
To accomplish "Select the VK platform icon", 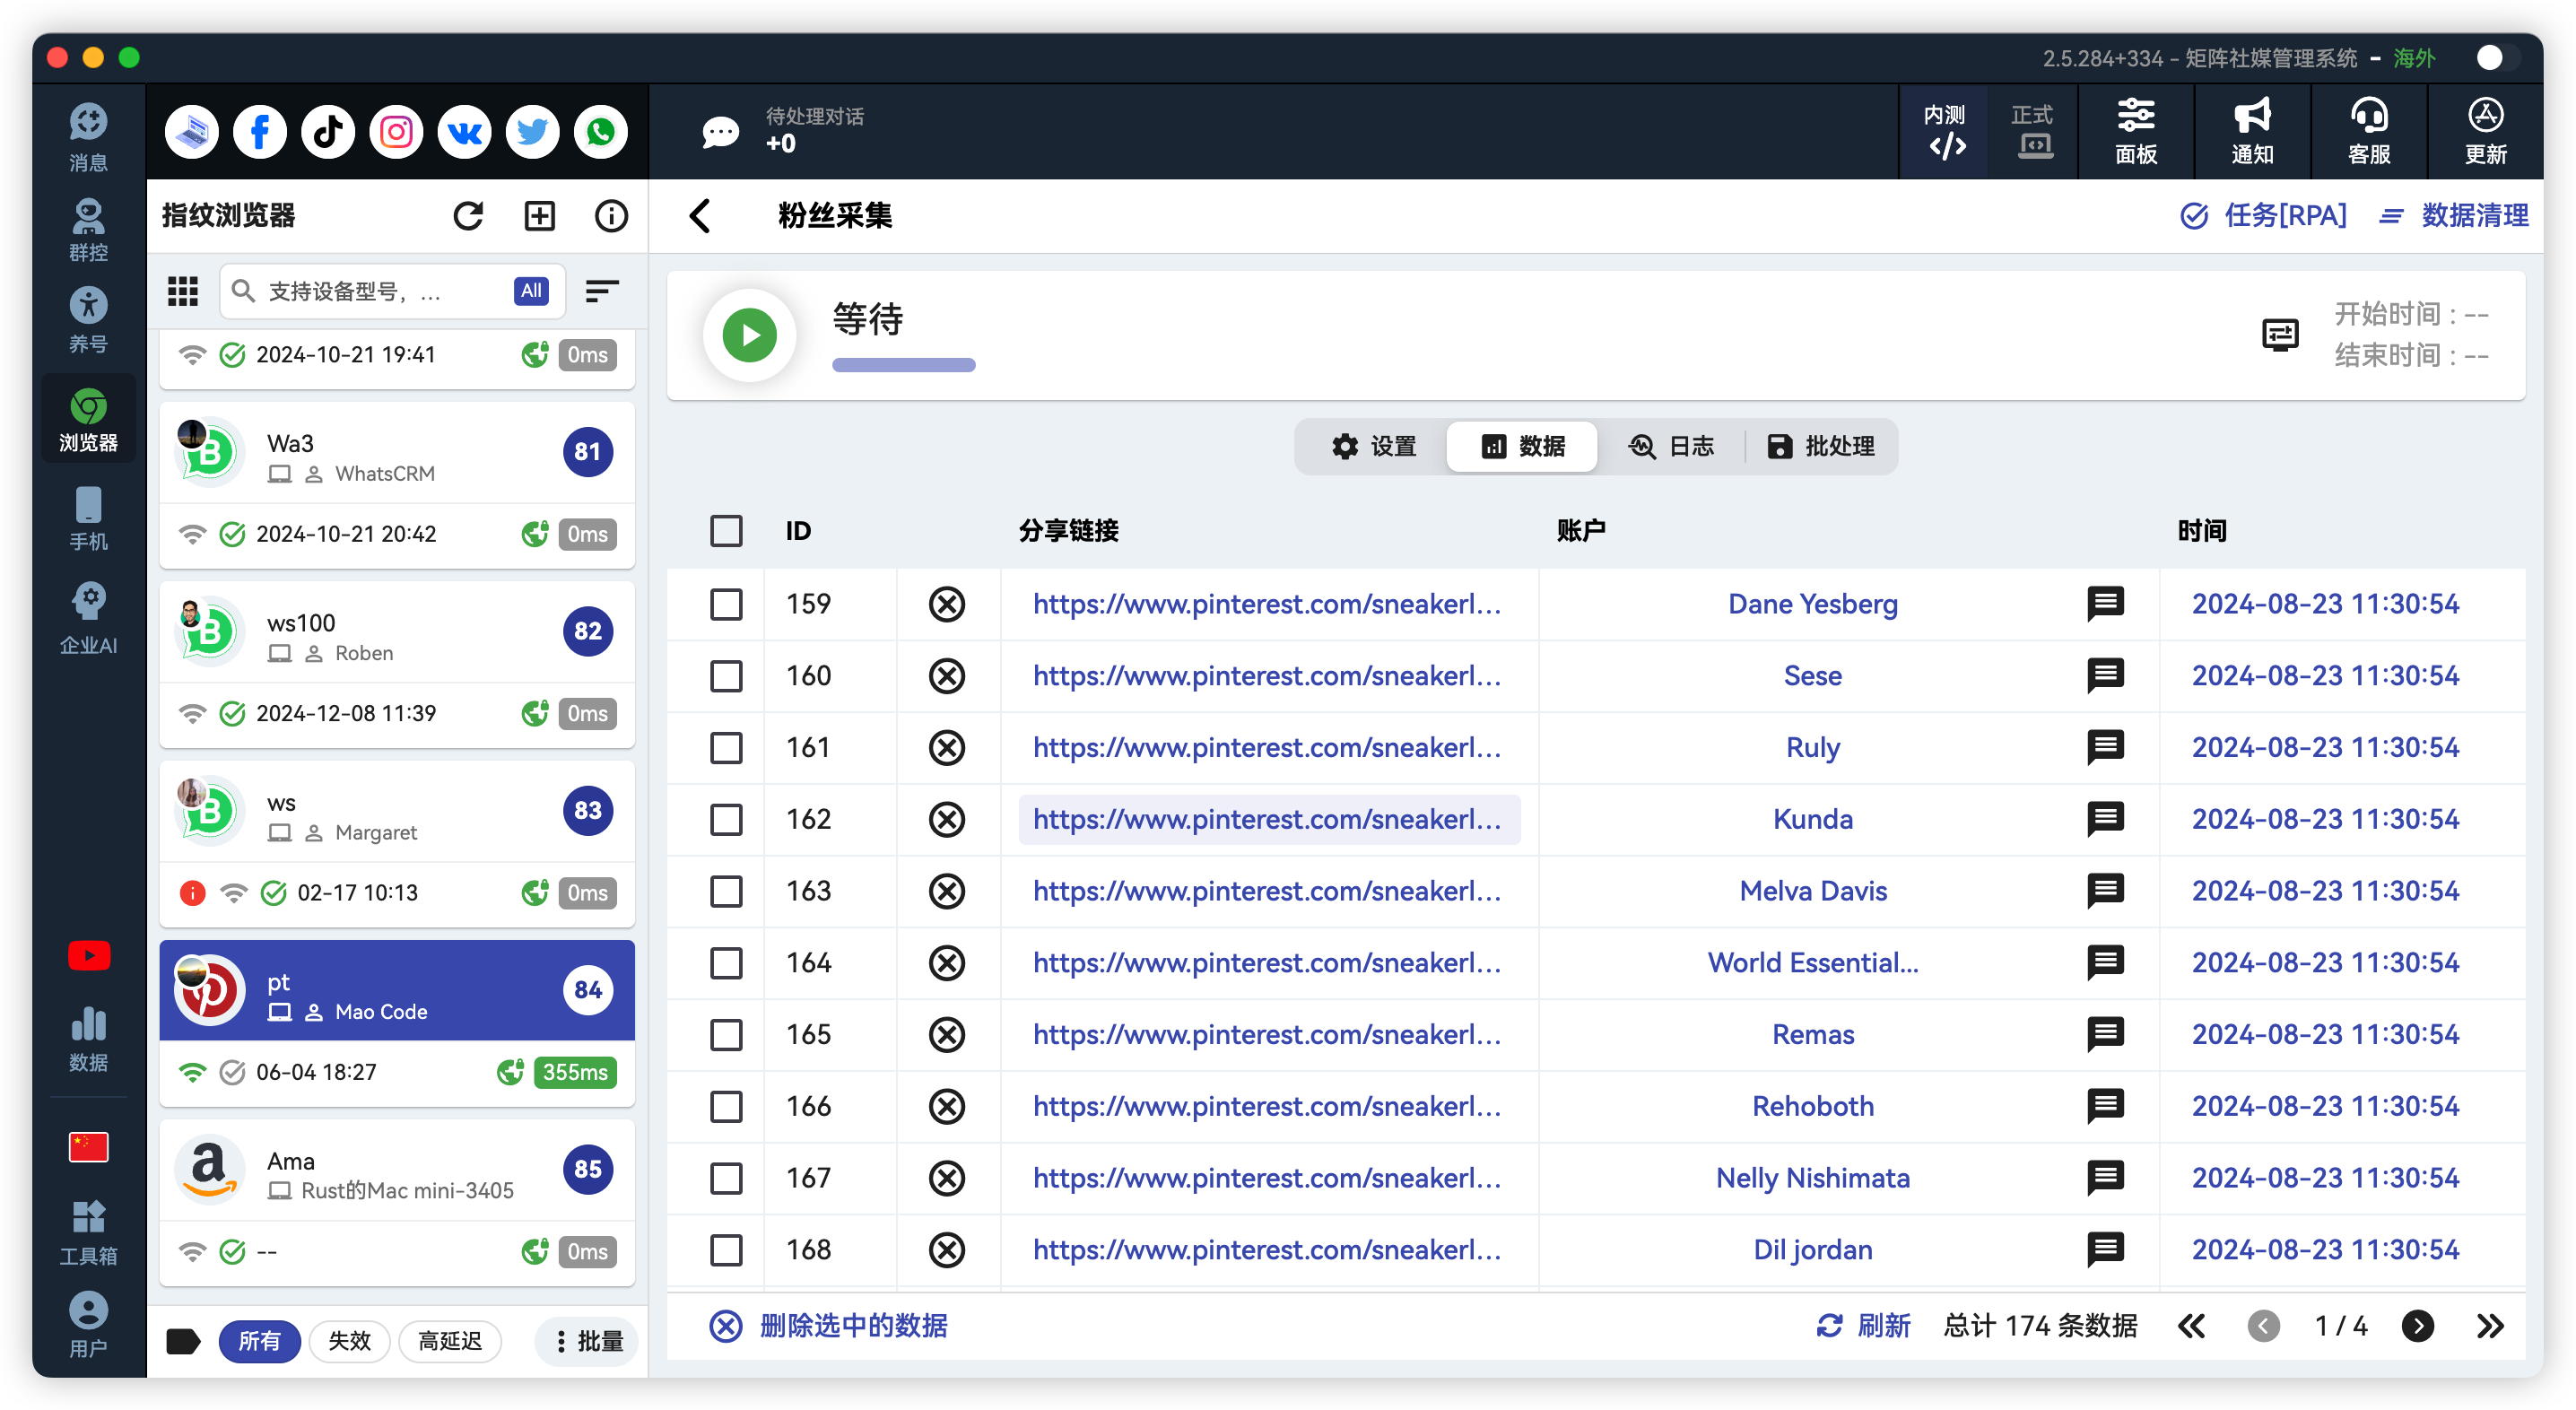I will pos(464,132).
